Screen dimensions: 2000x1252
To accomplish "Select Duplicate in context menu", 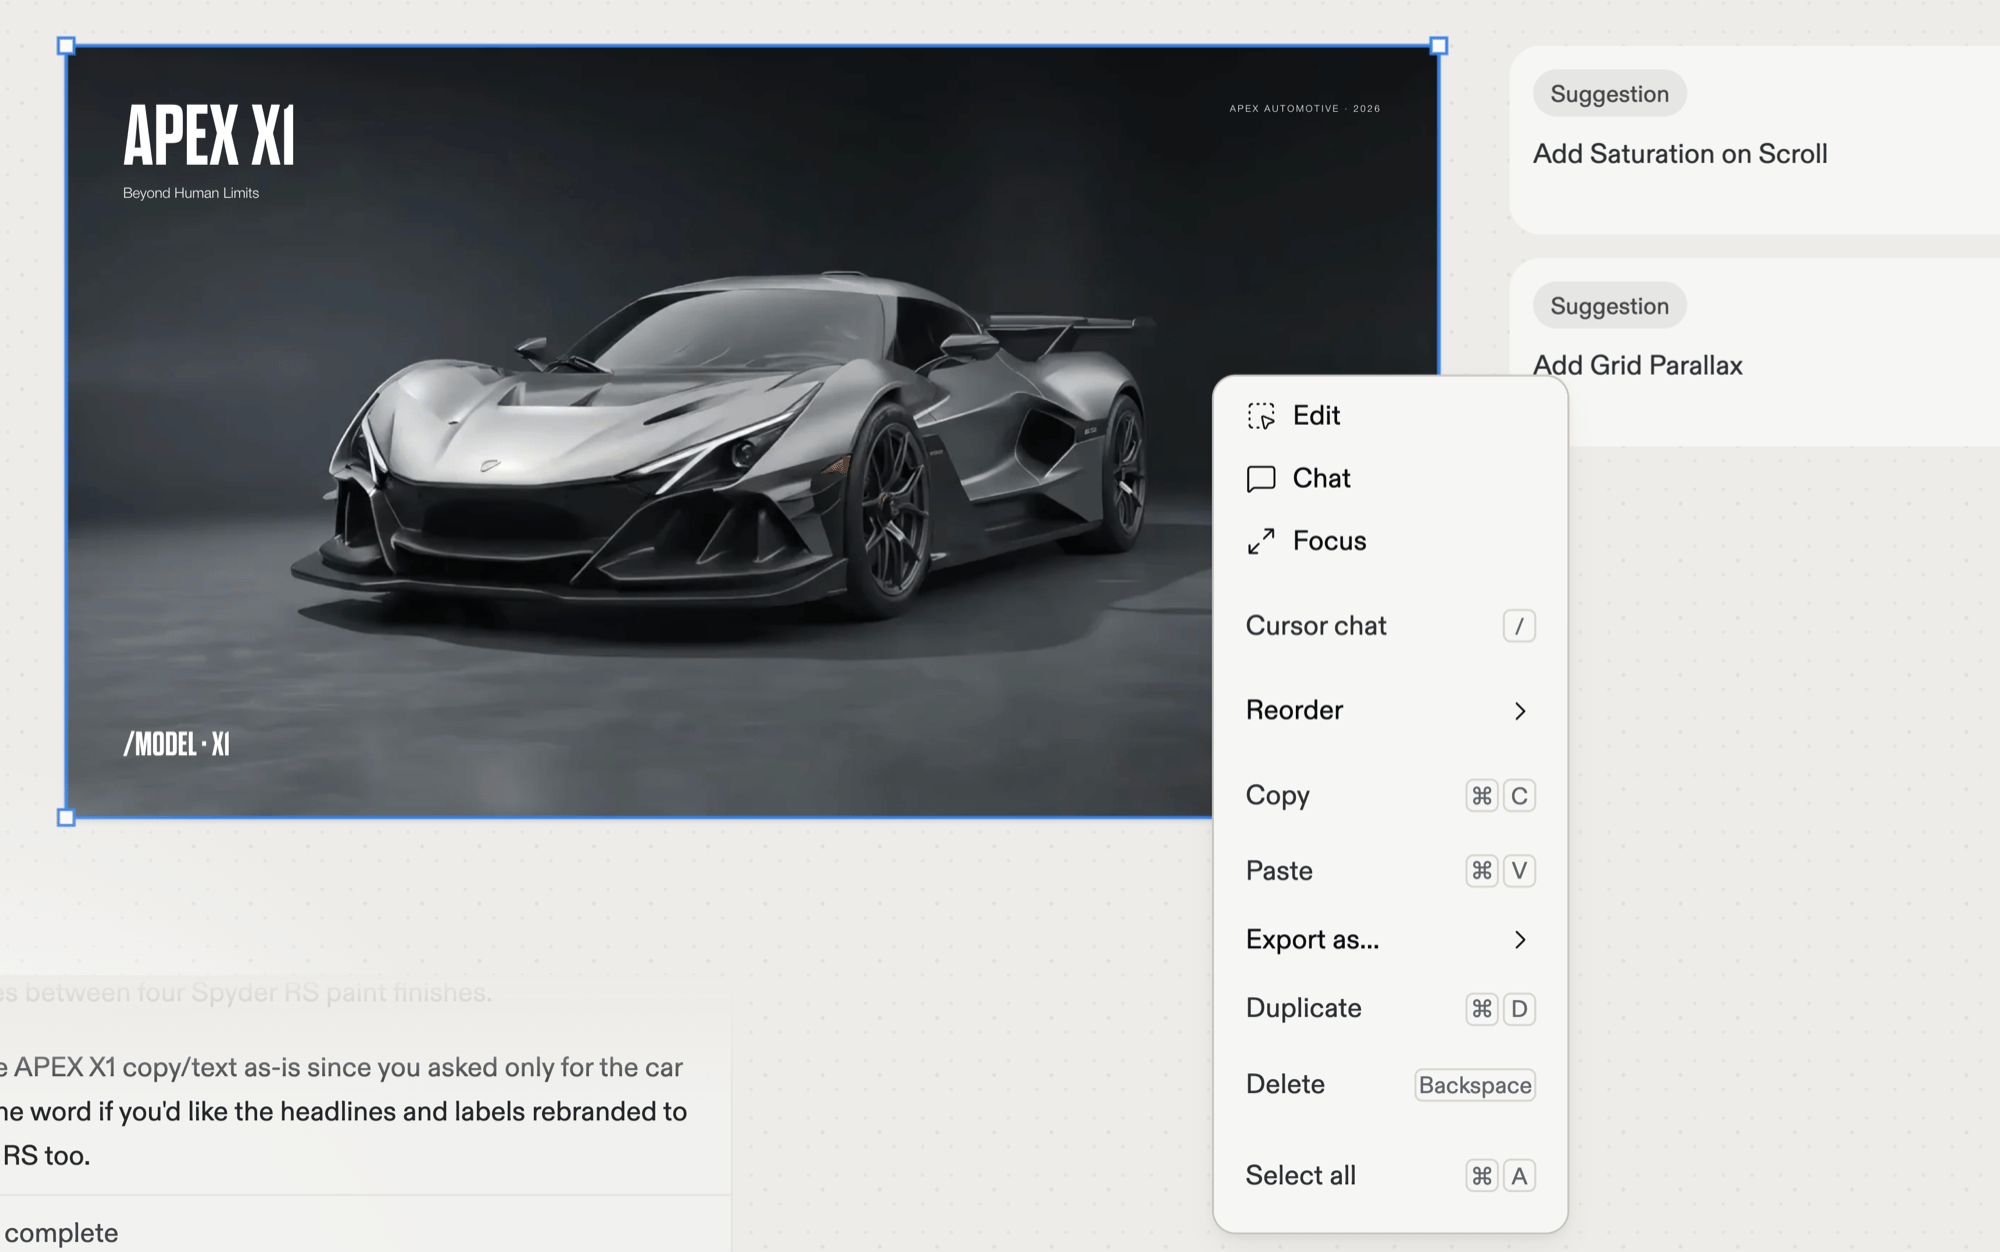I will click(1390, 1009).
